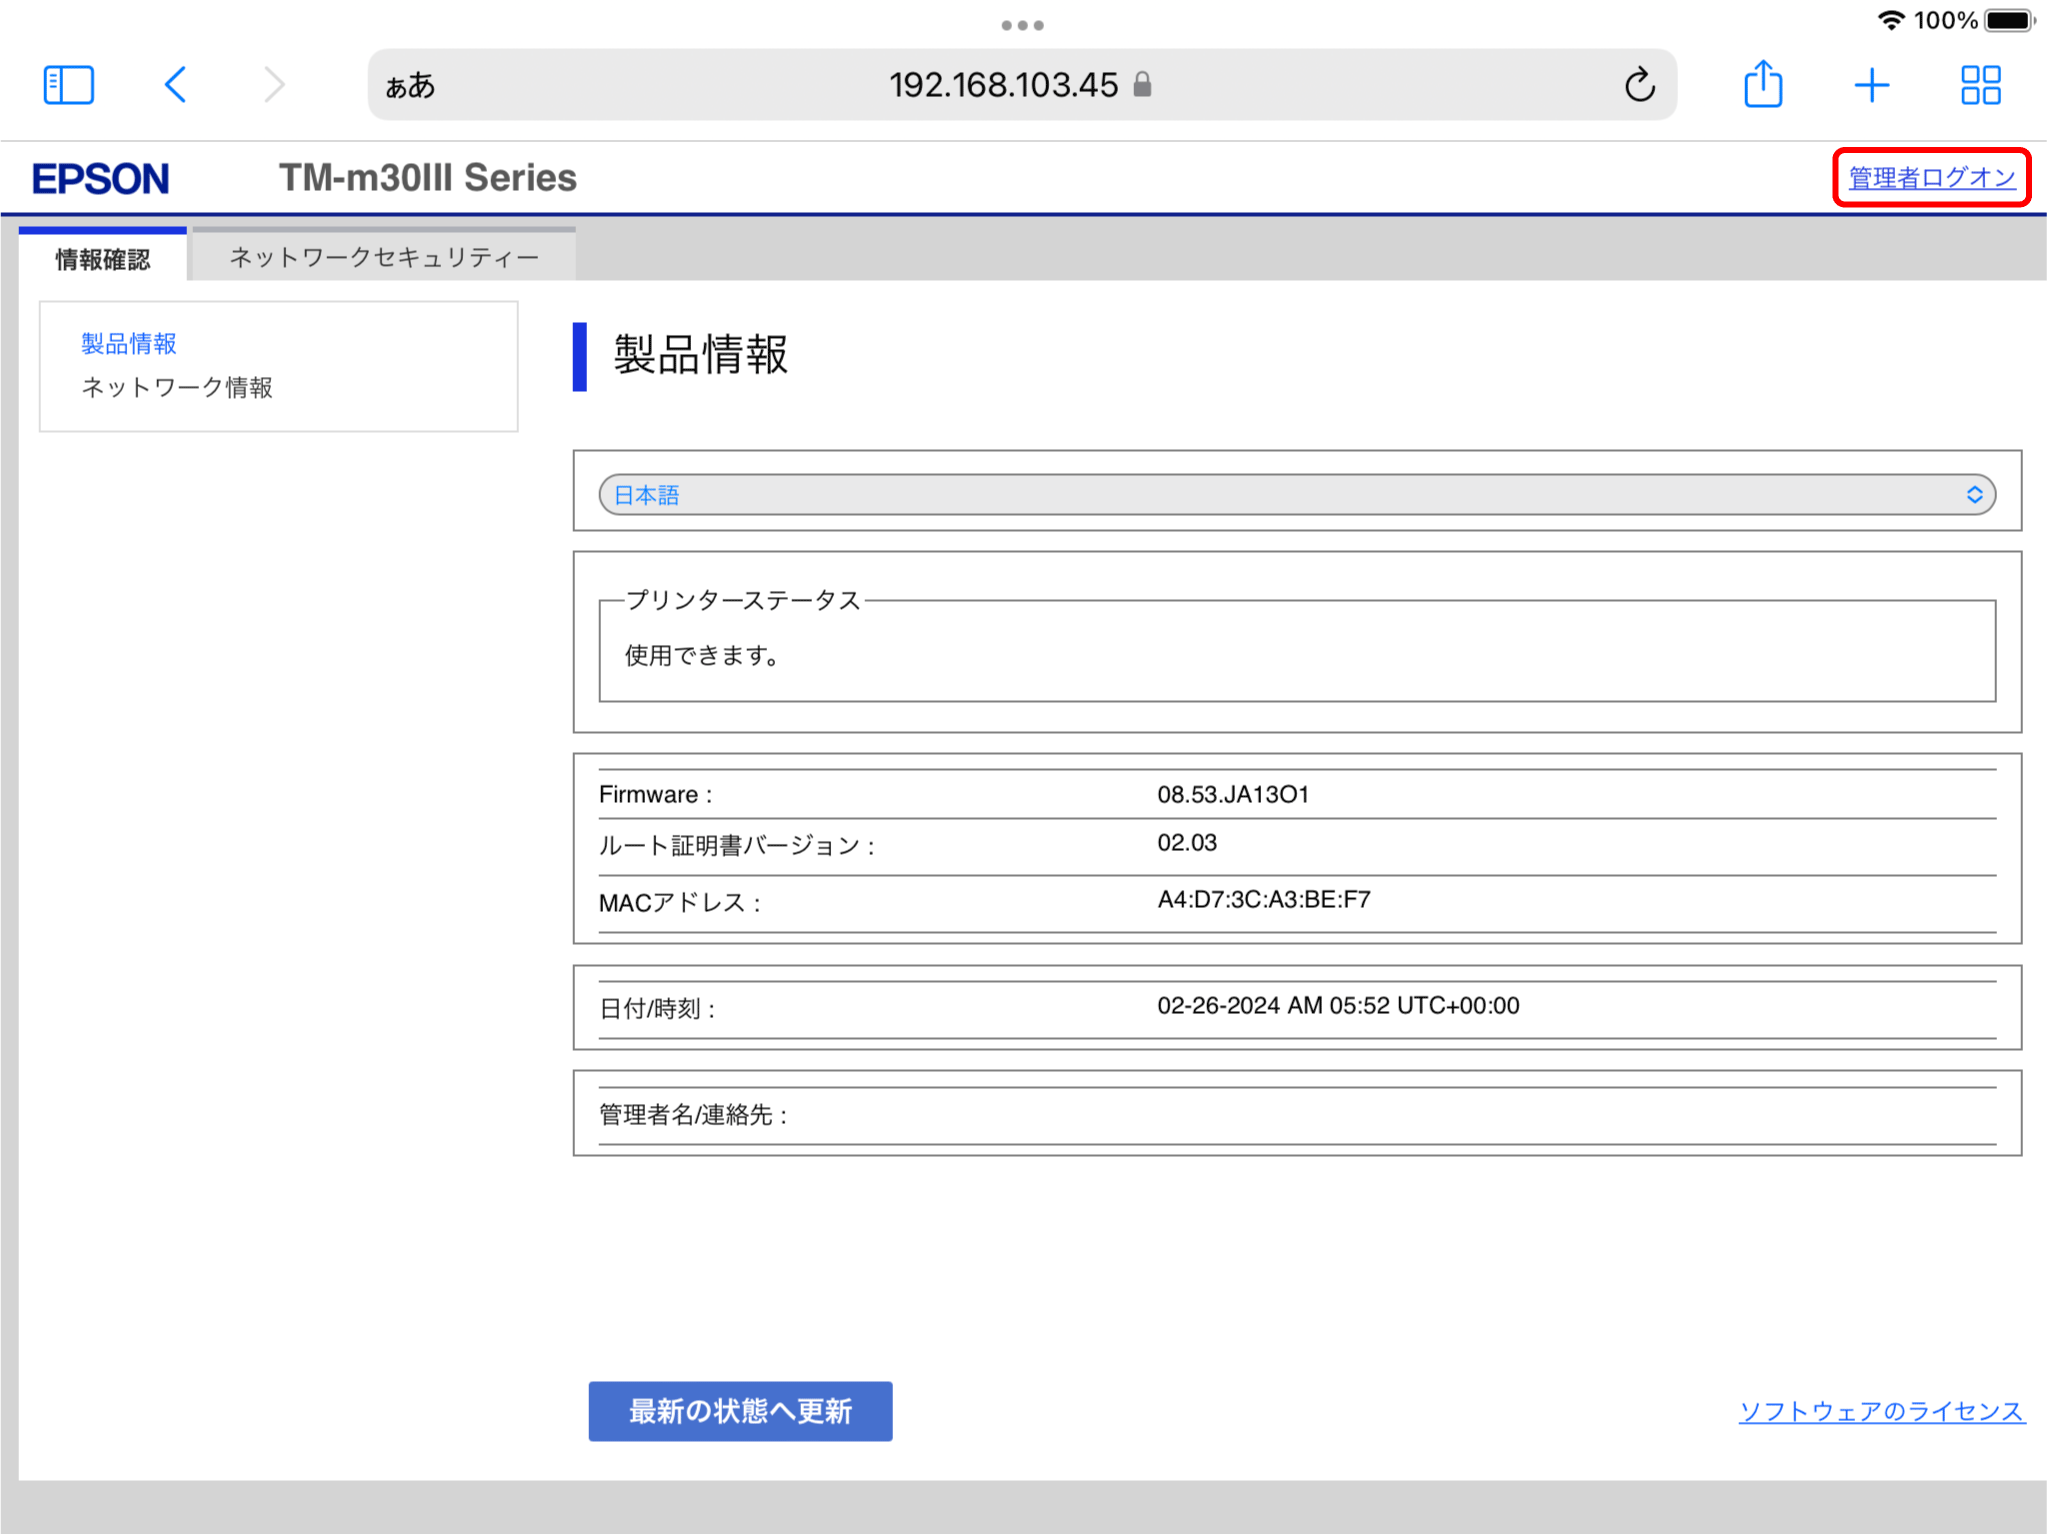Tap the Wi-Fi status icon

1890,20
